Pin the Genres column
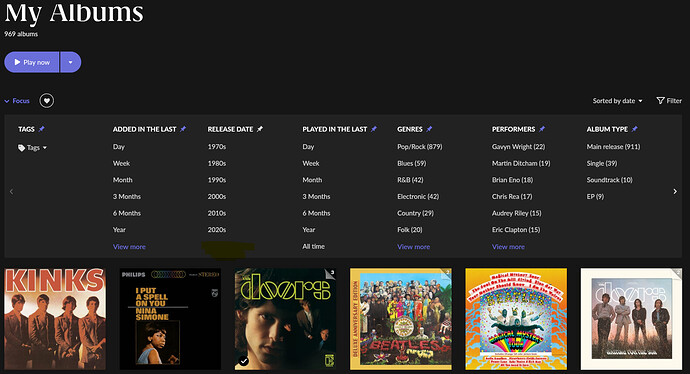The height and width of the screenshot is (374, 690). click(x=429, y=129)
